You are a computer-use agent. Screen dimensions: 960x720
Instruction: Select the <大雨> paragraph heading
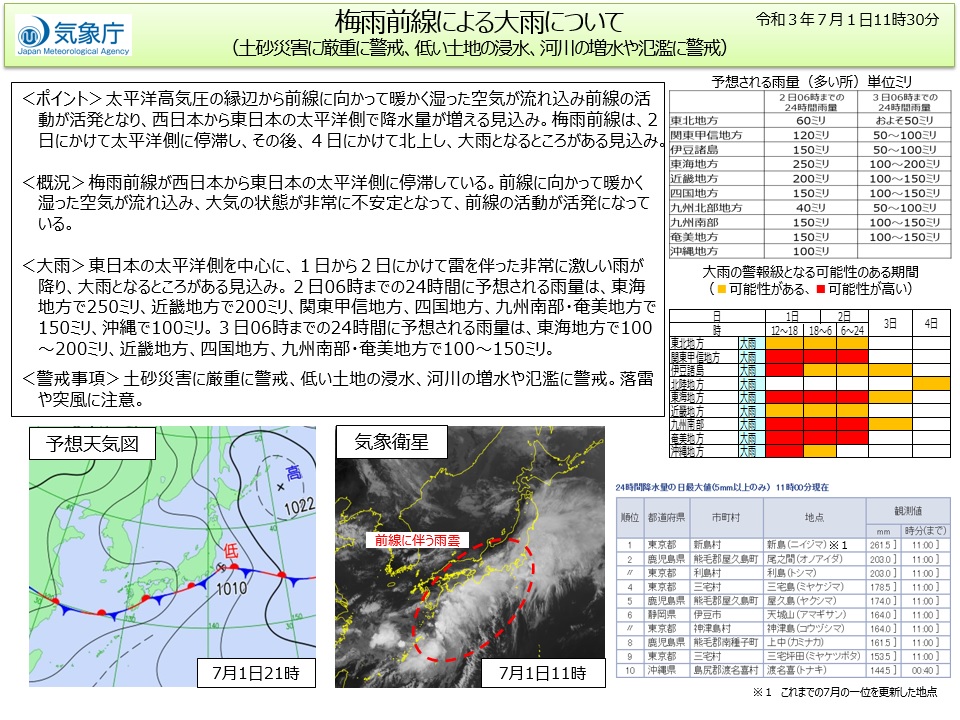(53, 266)
